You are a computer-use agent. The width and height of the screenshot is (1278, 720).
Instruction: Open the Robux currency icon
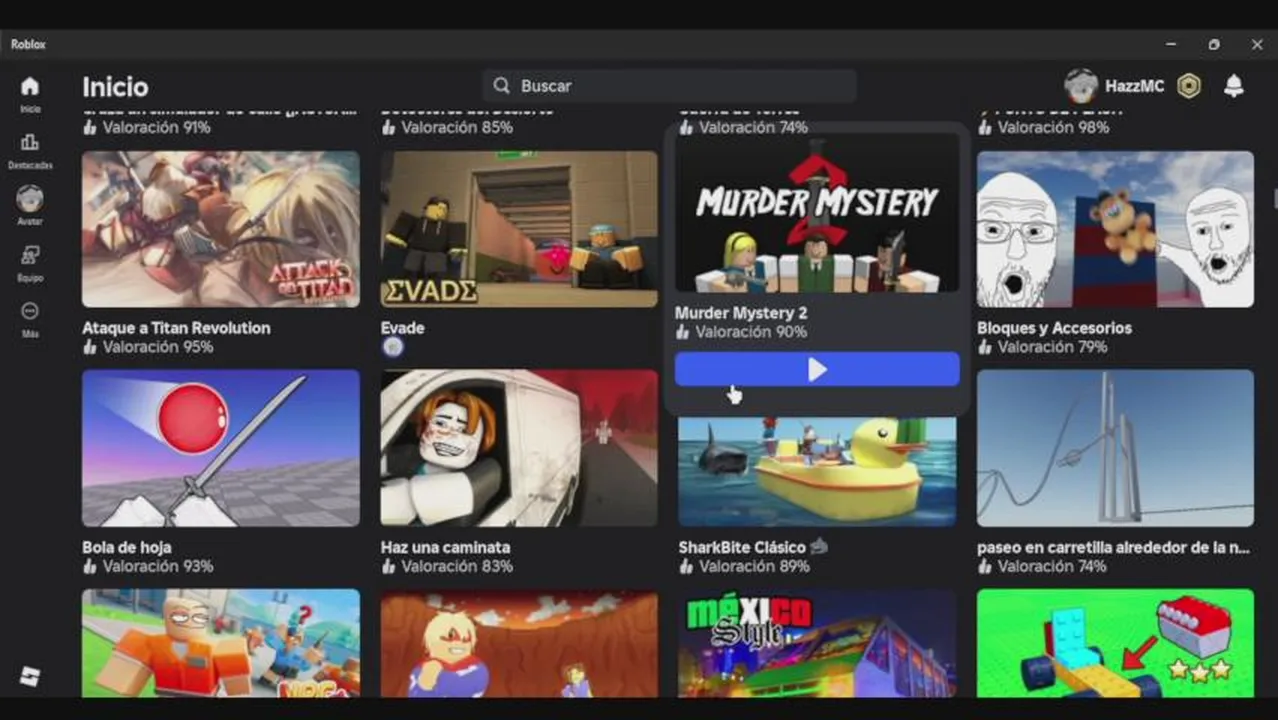point(1188,86)
